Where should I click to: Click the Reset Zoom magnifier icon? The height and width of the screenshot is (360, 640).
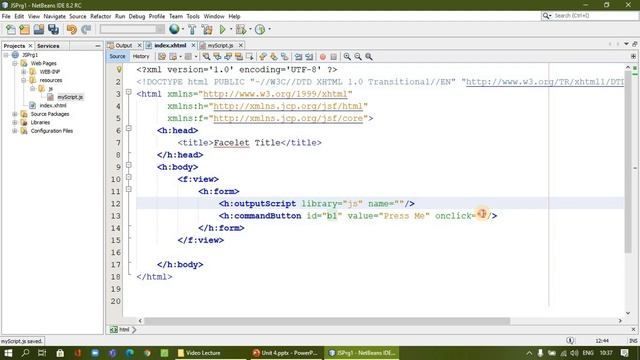click(x=369, y=57)
